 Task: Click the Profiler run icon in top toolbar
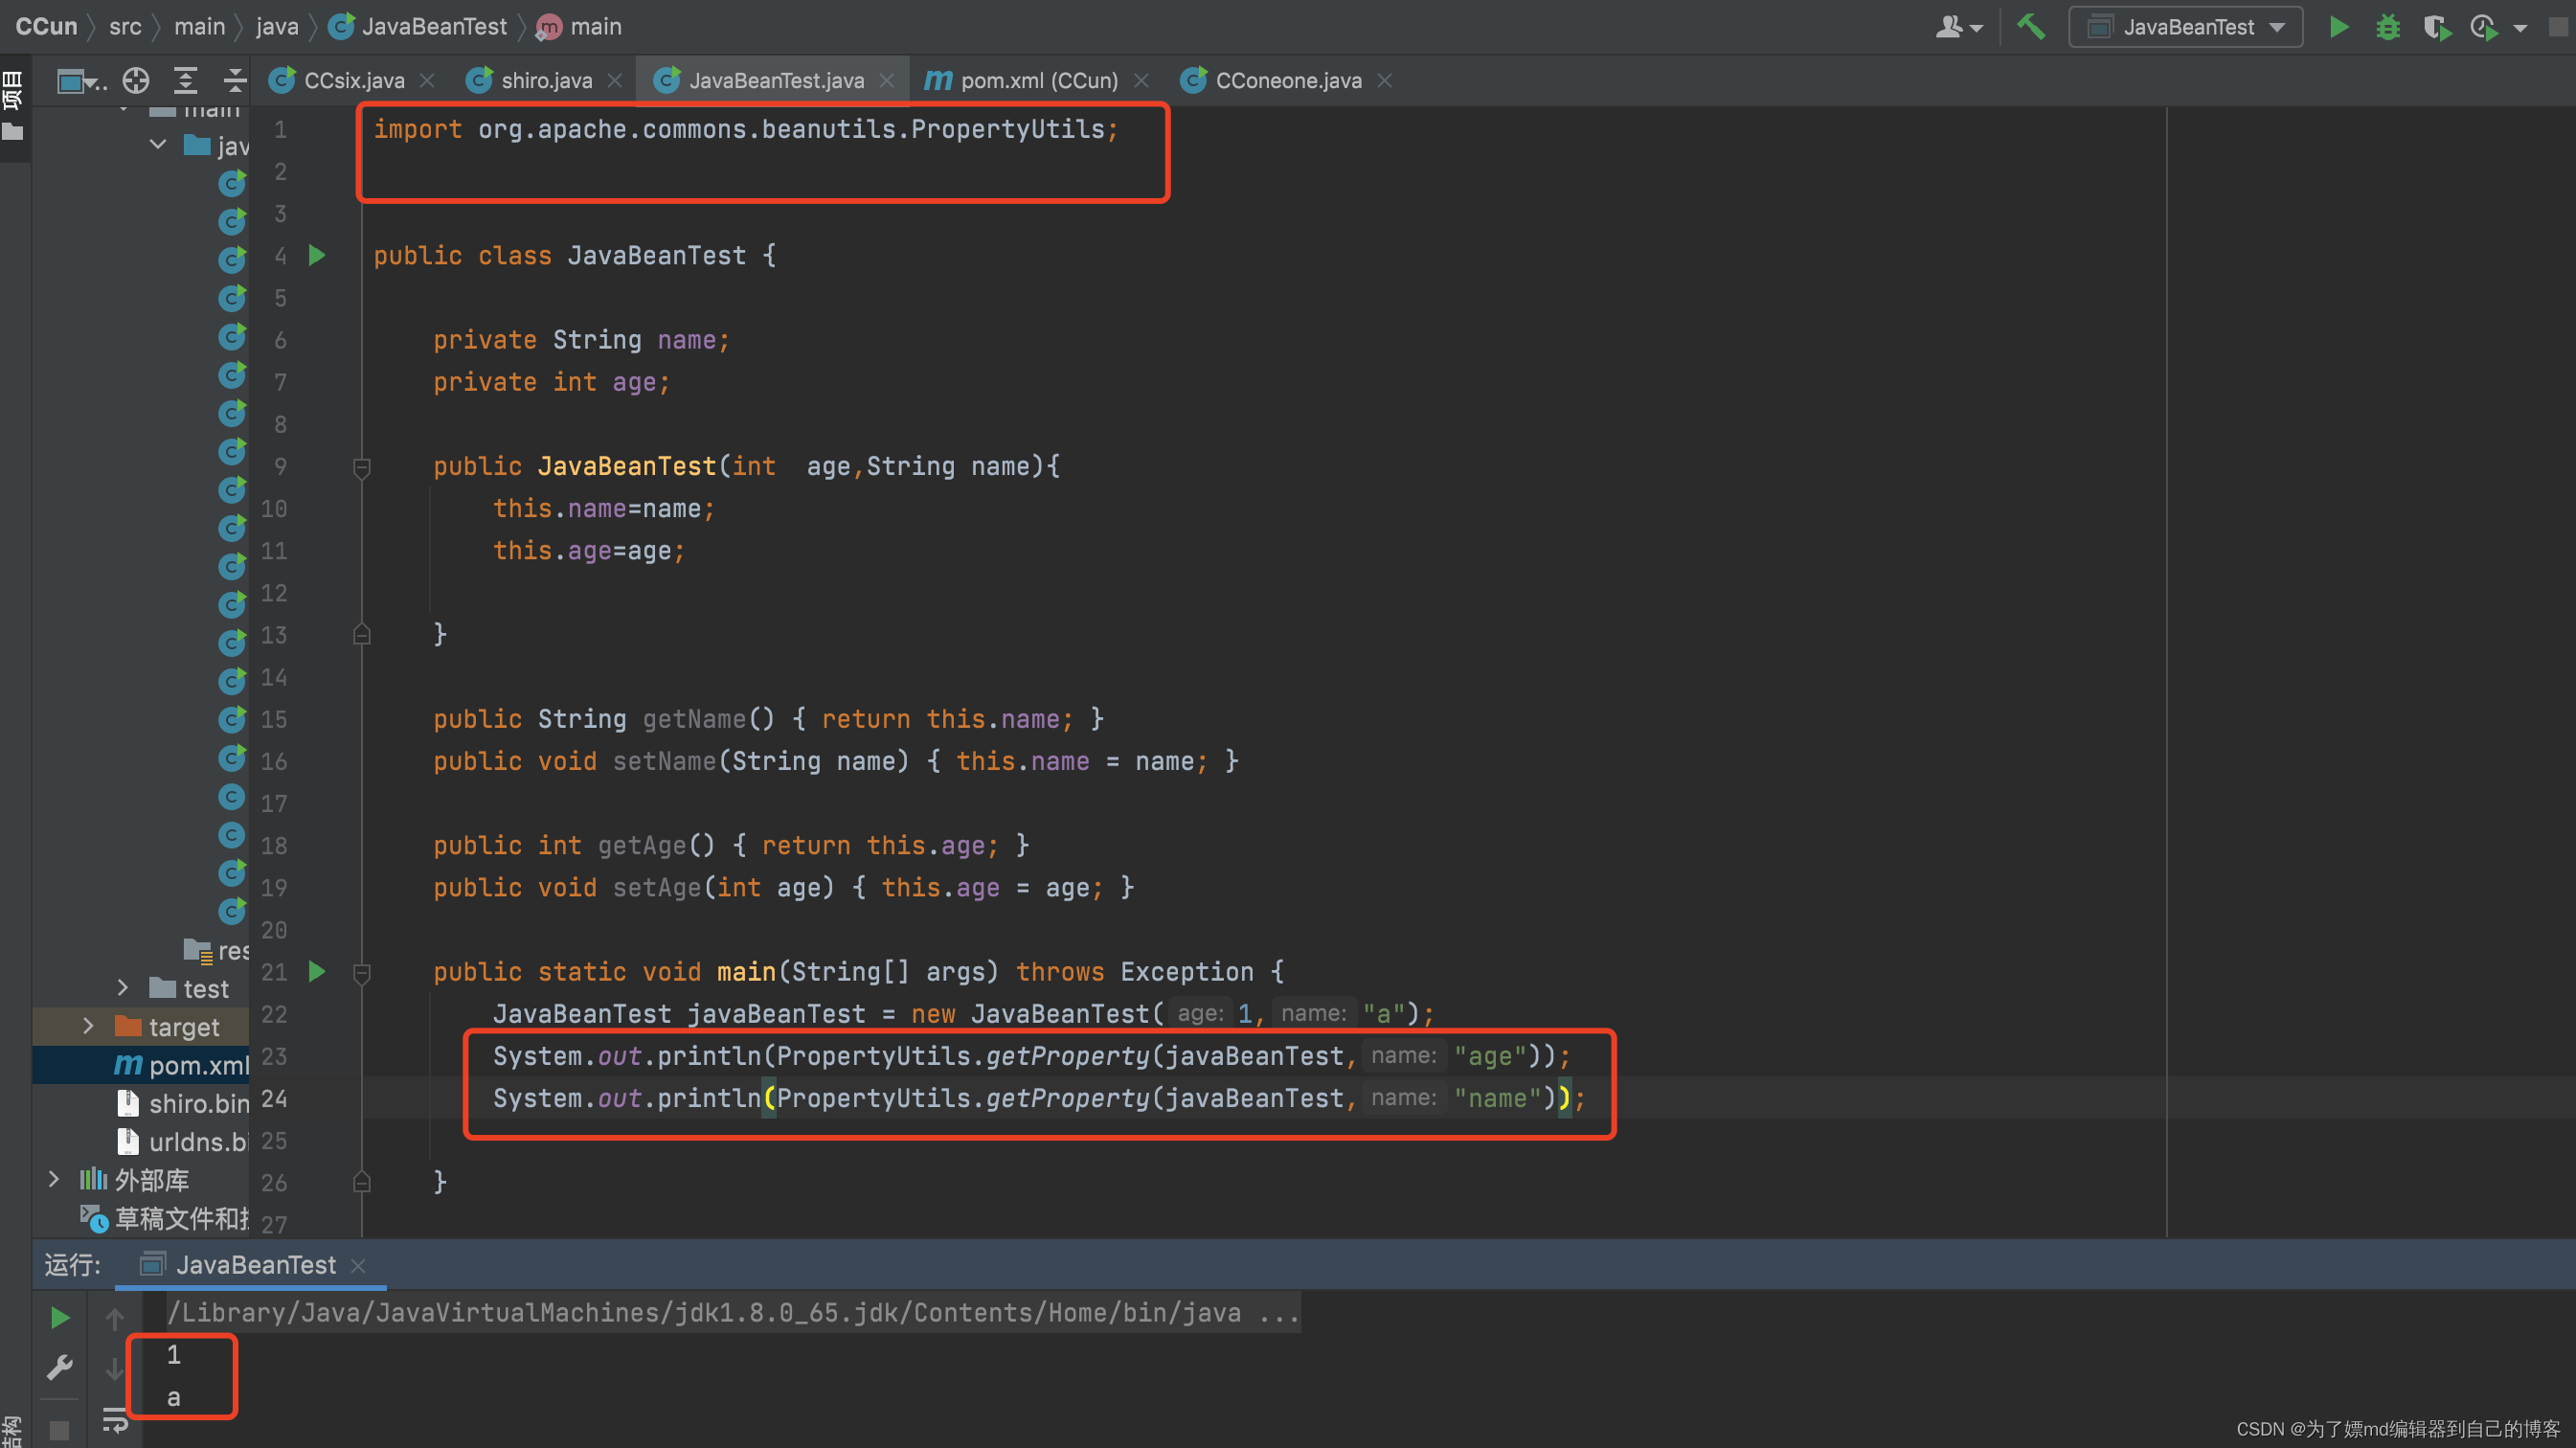pyautogui.click(x=2484, y=27)
